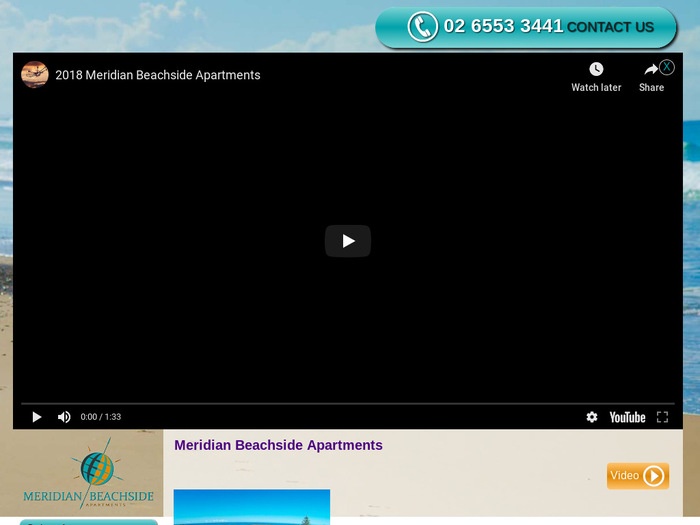Call number 02 6553 3441

(503, 26)
